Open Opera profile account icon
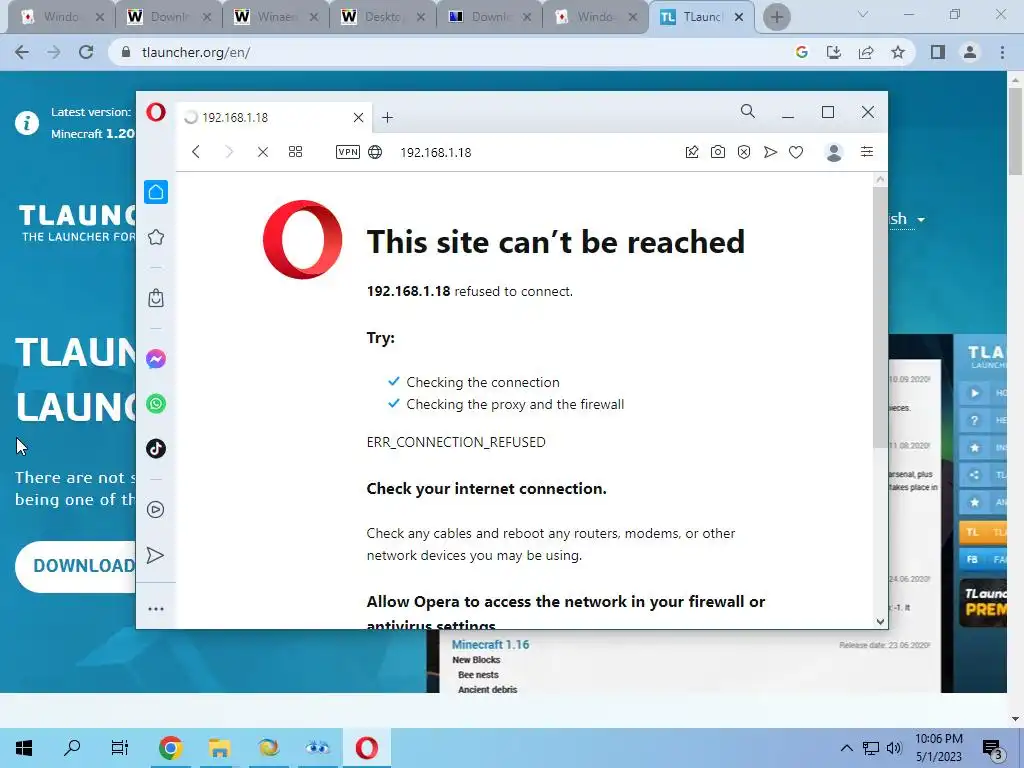This screenshot has height=768, width=1024. click(x=834, y=152)
